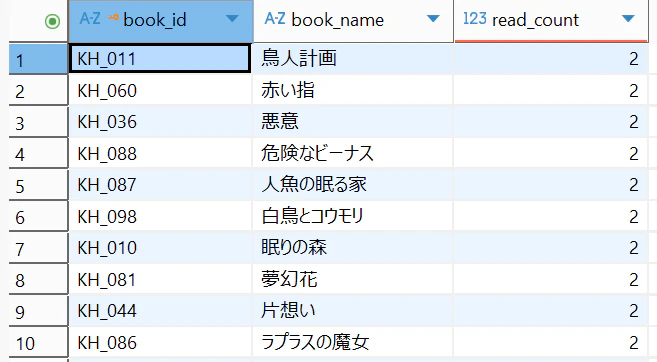
Task: Click the green record indicator icon in grid corner
Action: click(52, 21)
